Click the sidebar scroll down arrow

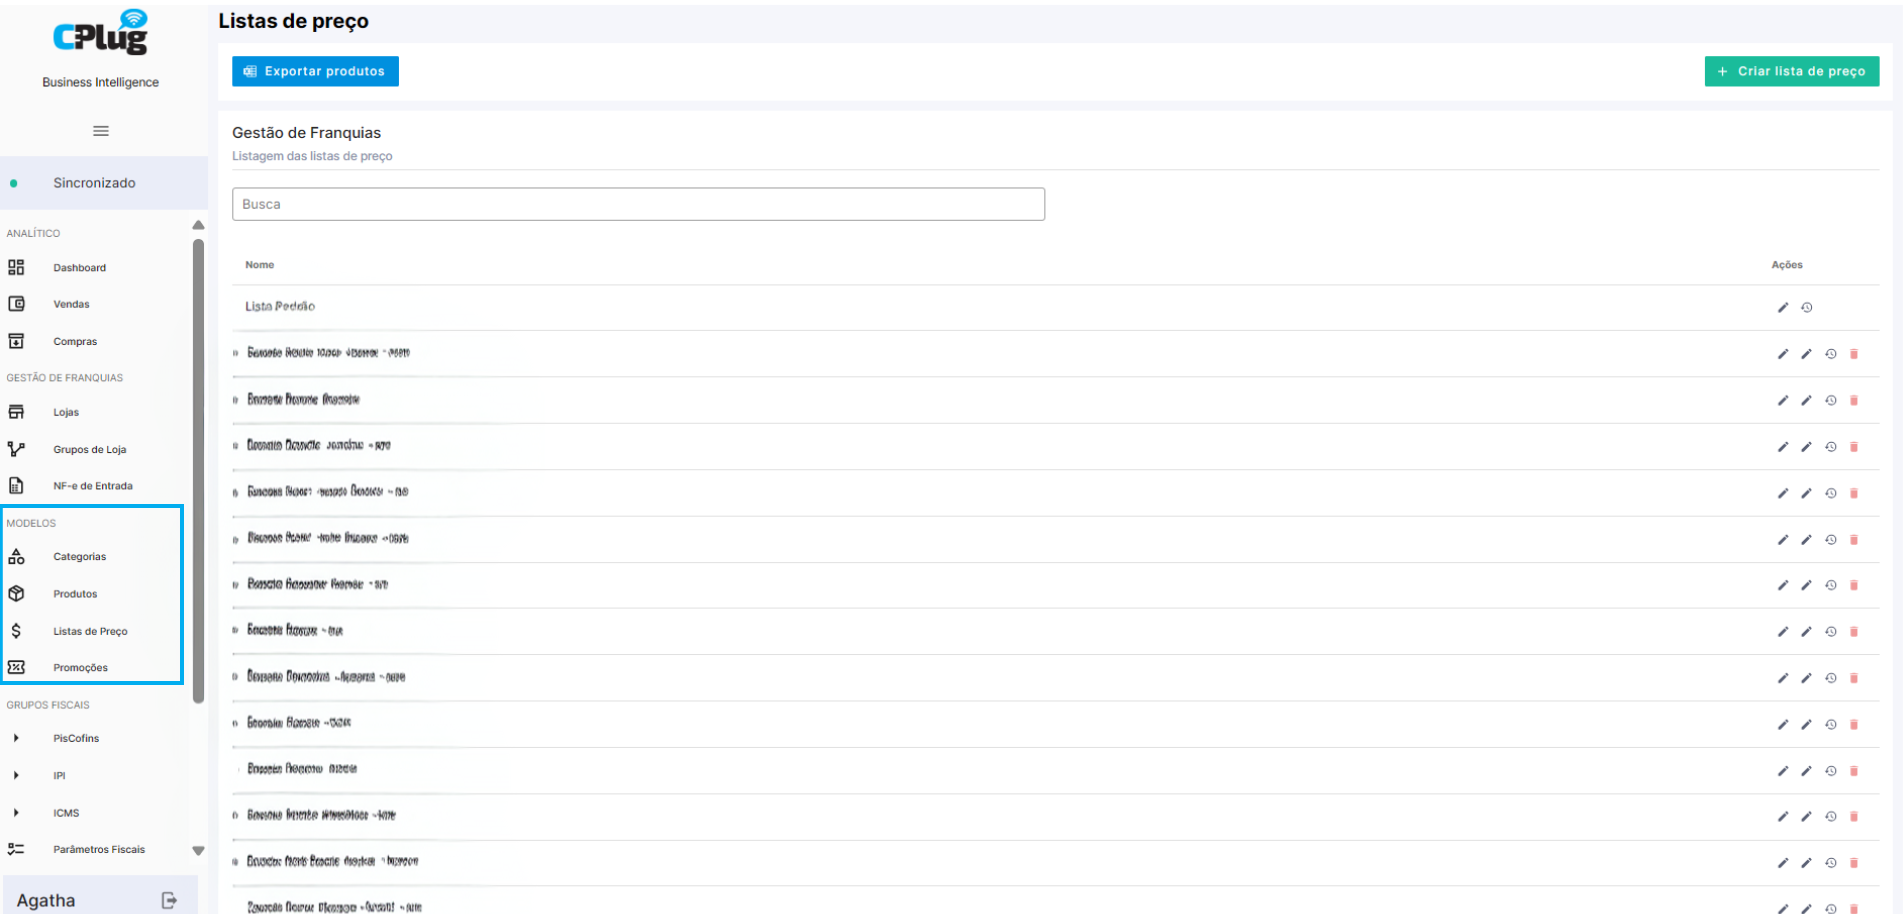click(x=198, y=851)
